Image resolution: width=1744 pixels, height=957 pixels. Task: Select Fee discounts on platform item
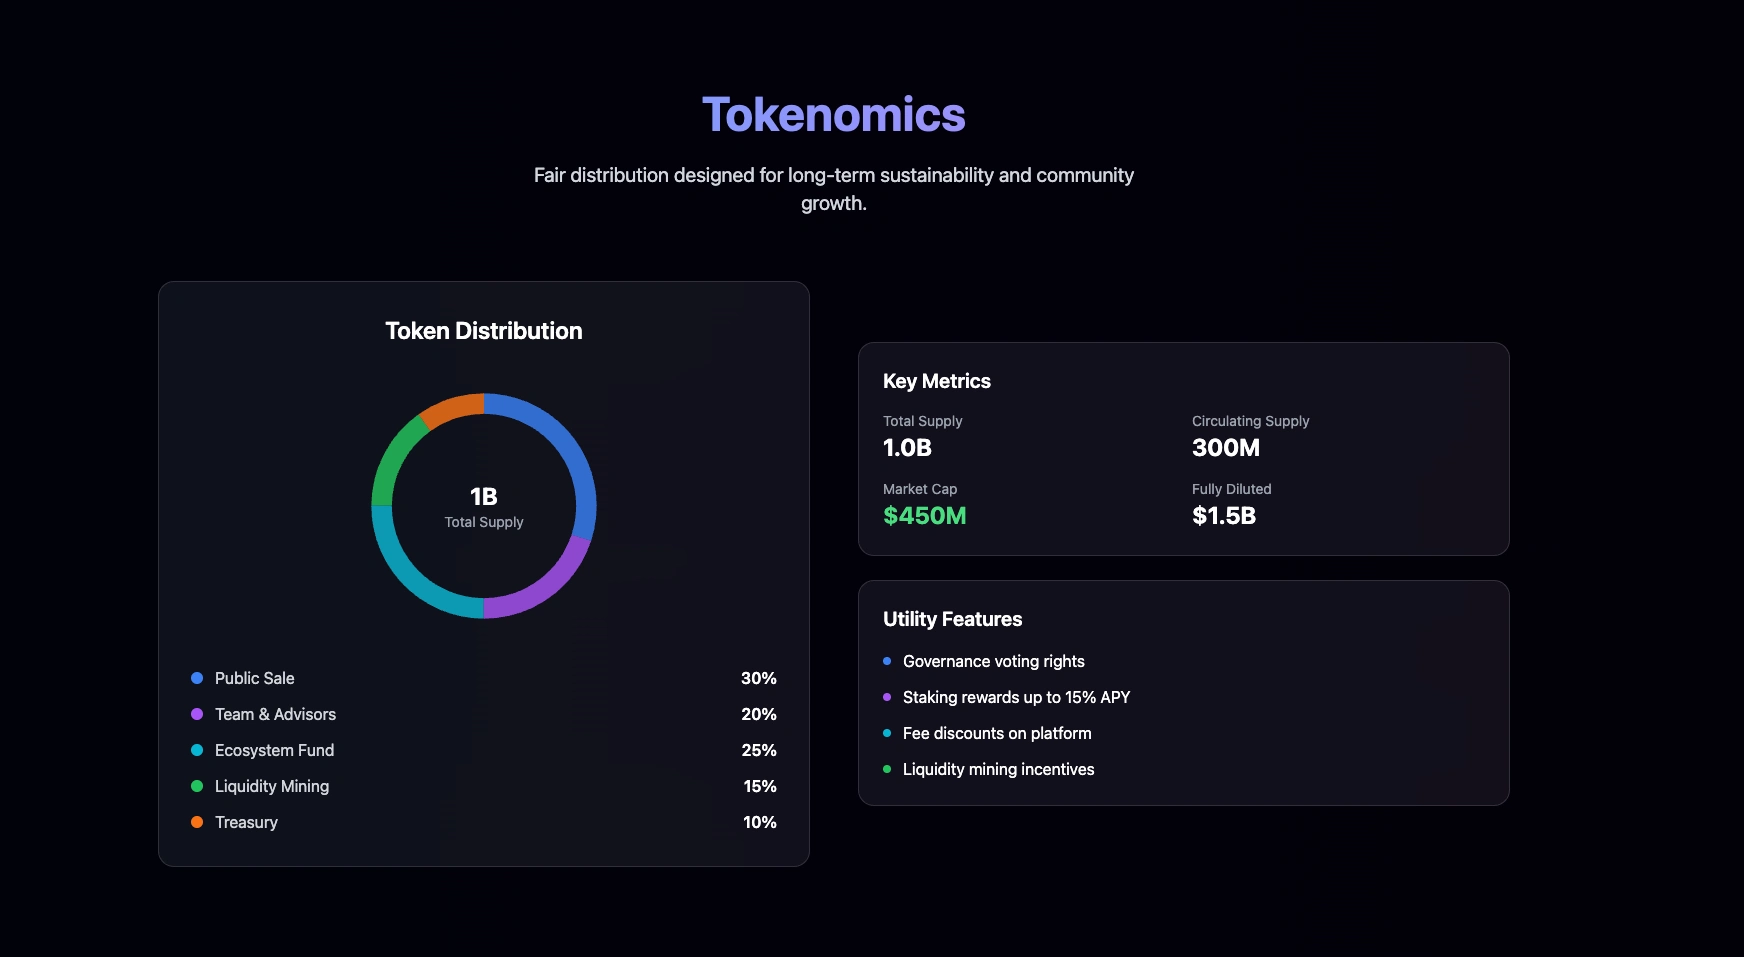pyautogui.click(x=997, y=733)
